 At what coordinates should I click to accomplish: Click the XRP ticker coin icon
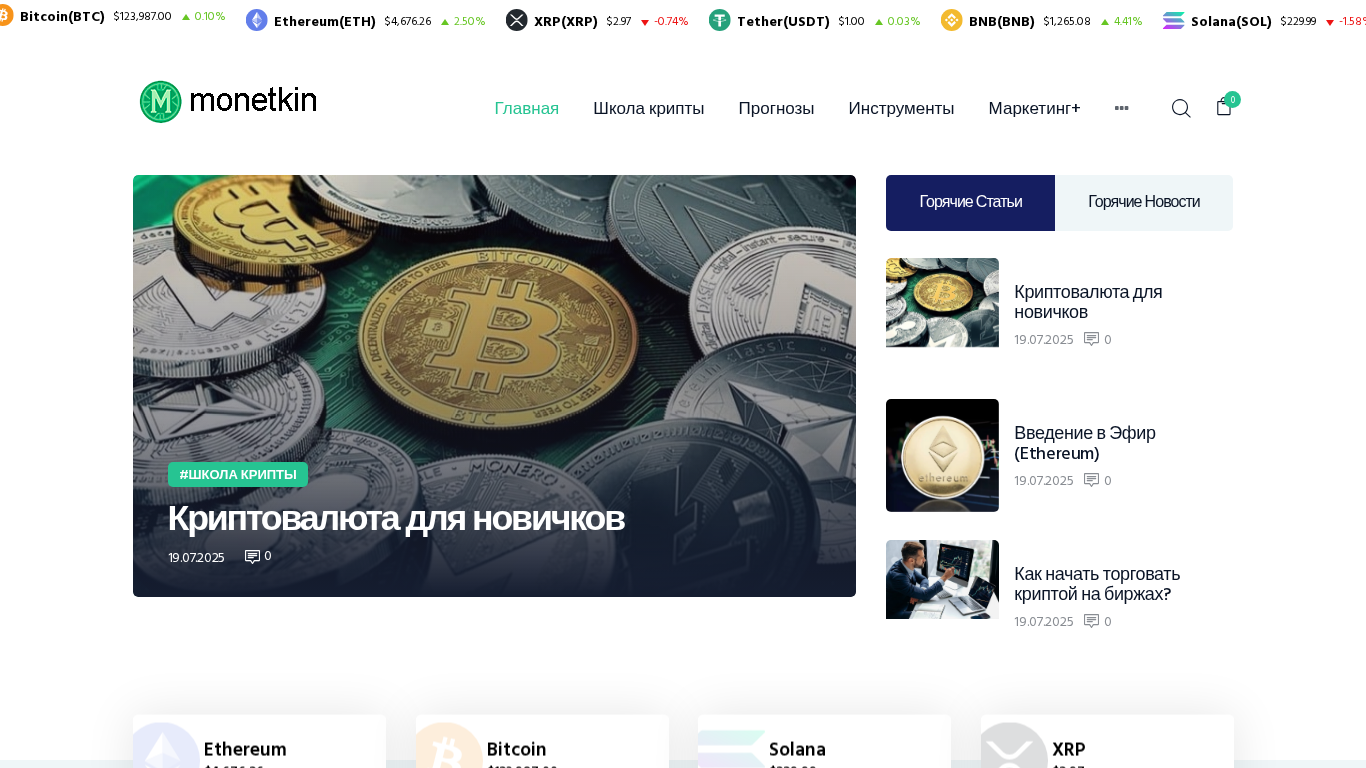click(517, 20)
